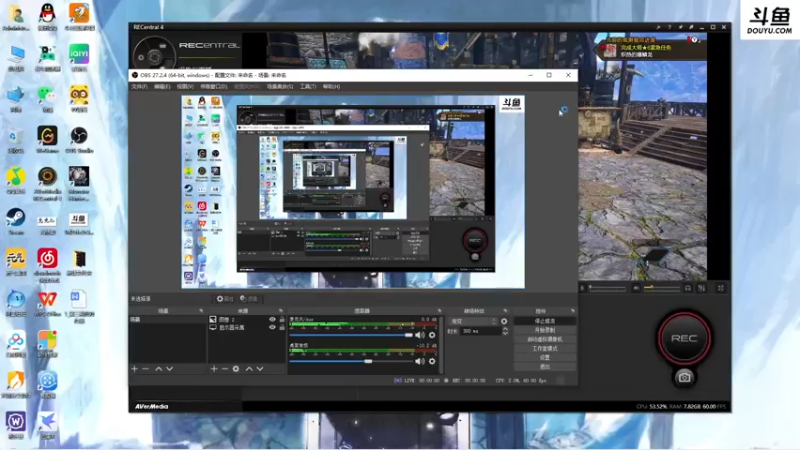Viewport: 800px width, 450px height.
Task: Lock the 显示器采集 source
Action: pyautogui.click(x=282, y=328)
